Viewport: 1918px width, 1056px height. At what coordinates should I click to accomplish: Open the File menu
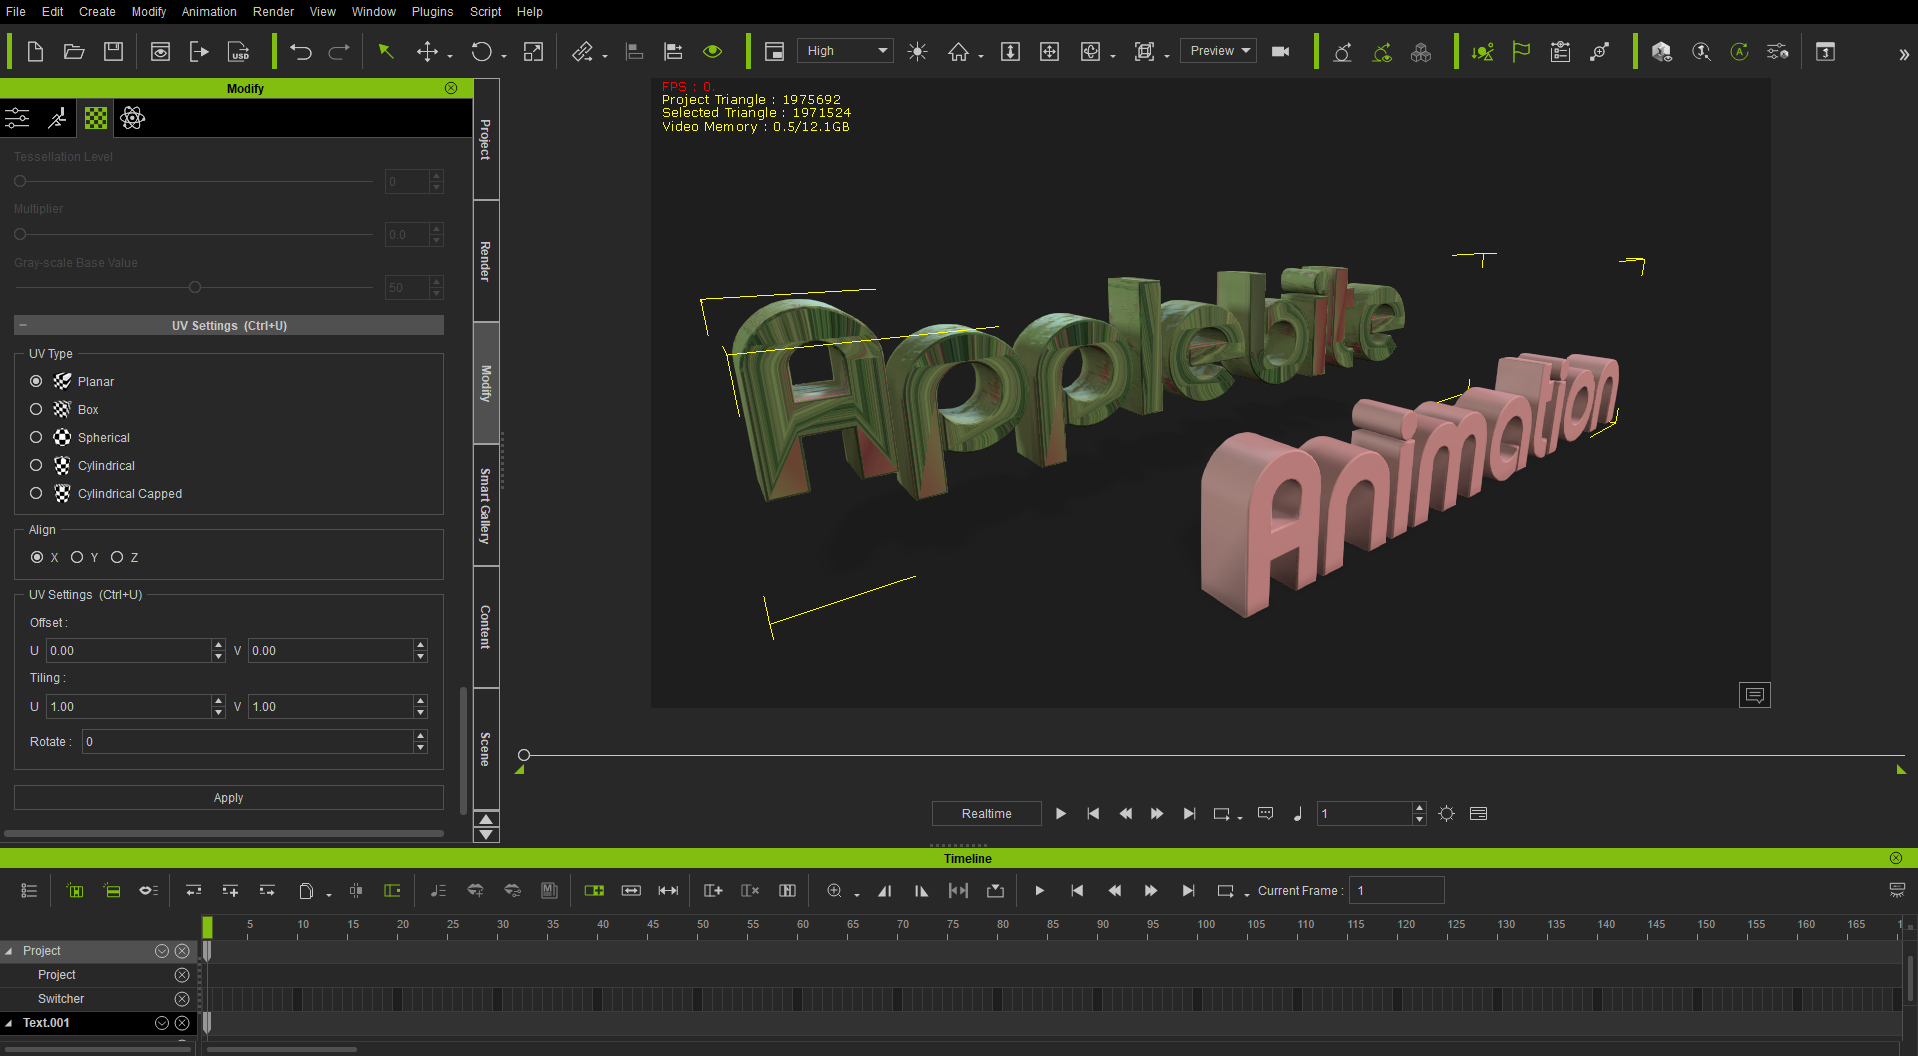click(x=16, y=11)
